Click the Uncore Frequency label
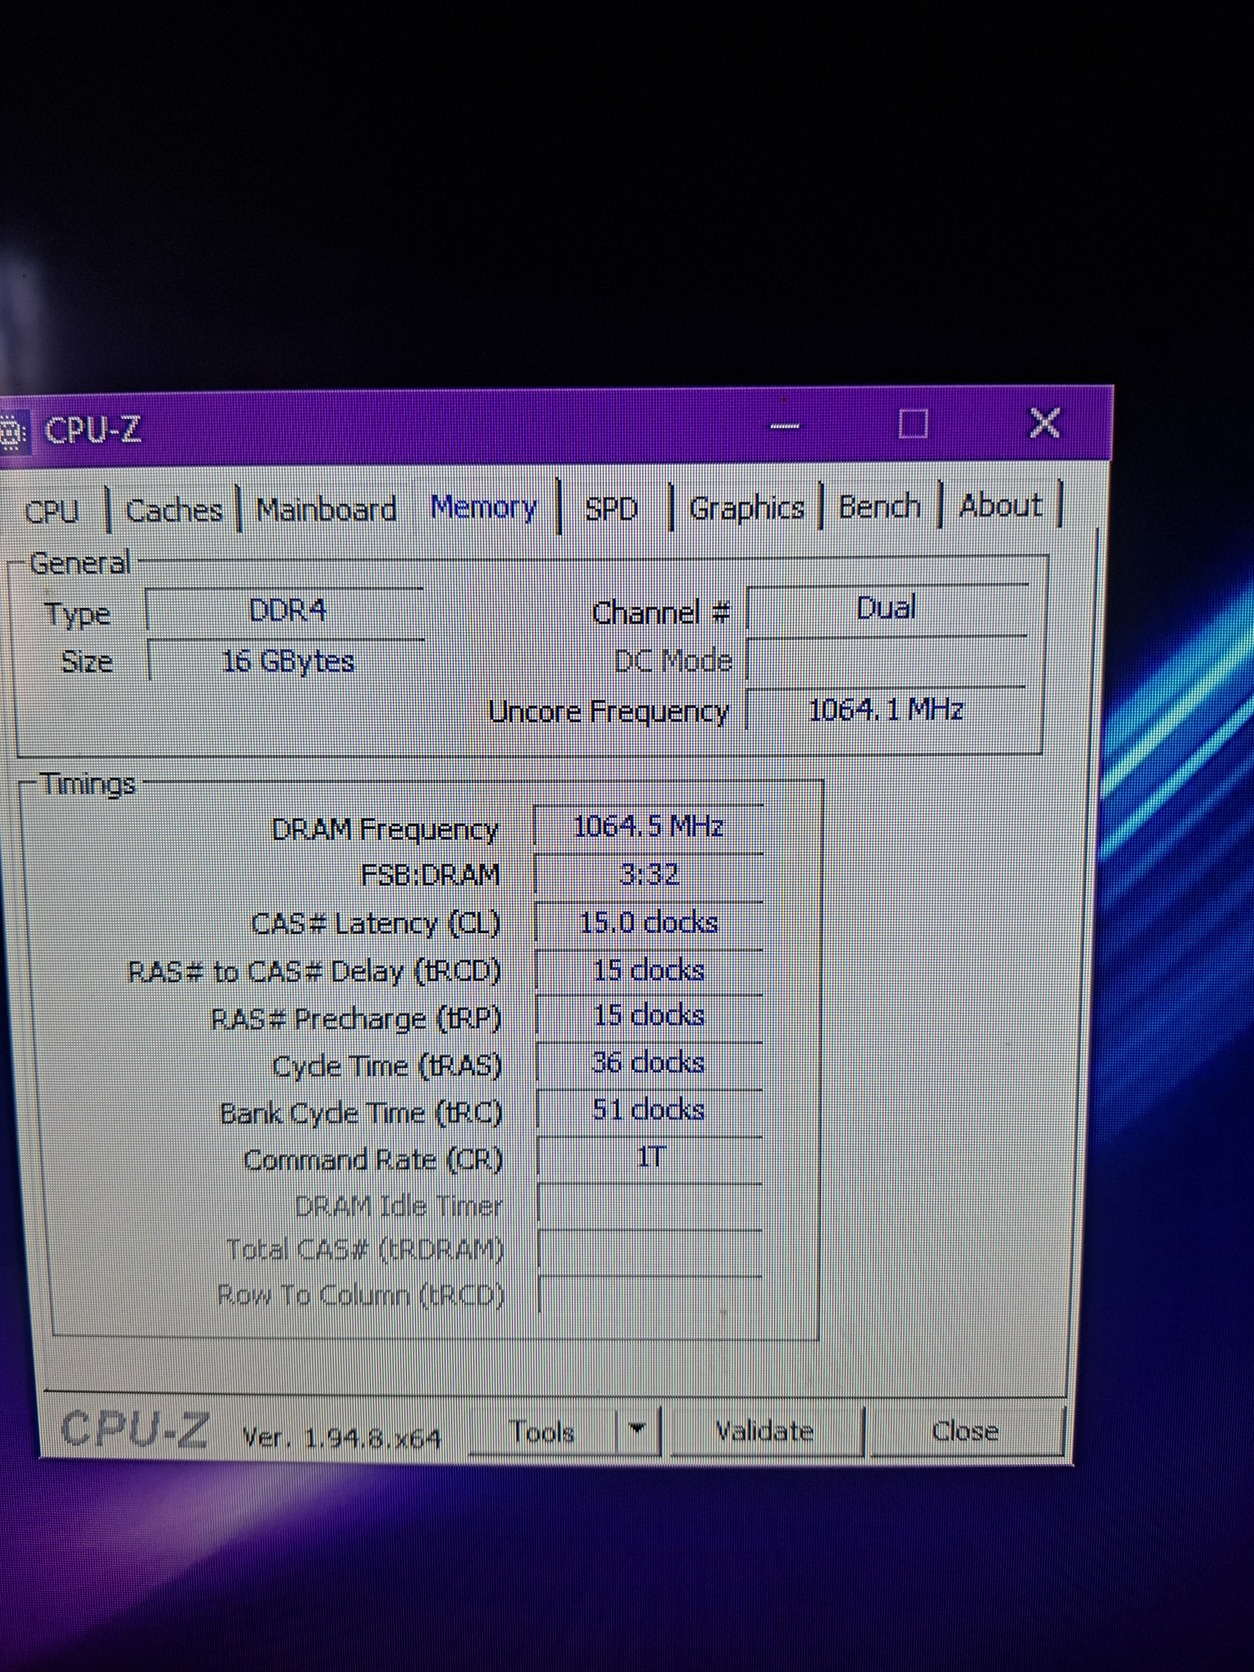Screen dimensions: 1254x1672 (609, 712)
